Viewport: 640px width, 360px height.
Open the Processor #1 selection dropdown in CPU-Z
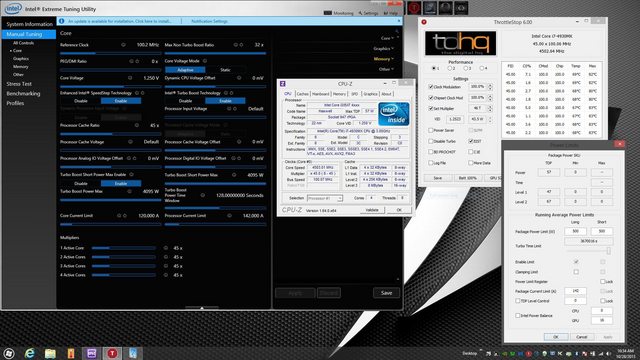(x=324, y=198)
